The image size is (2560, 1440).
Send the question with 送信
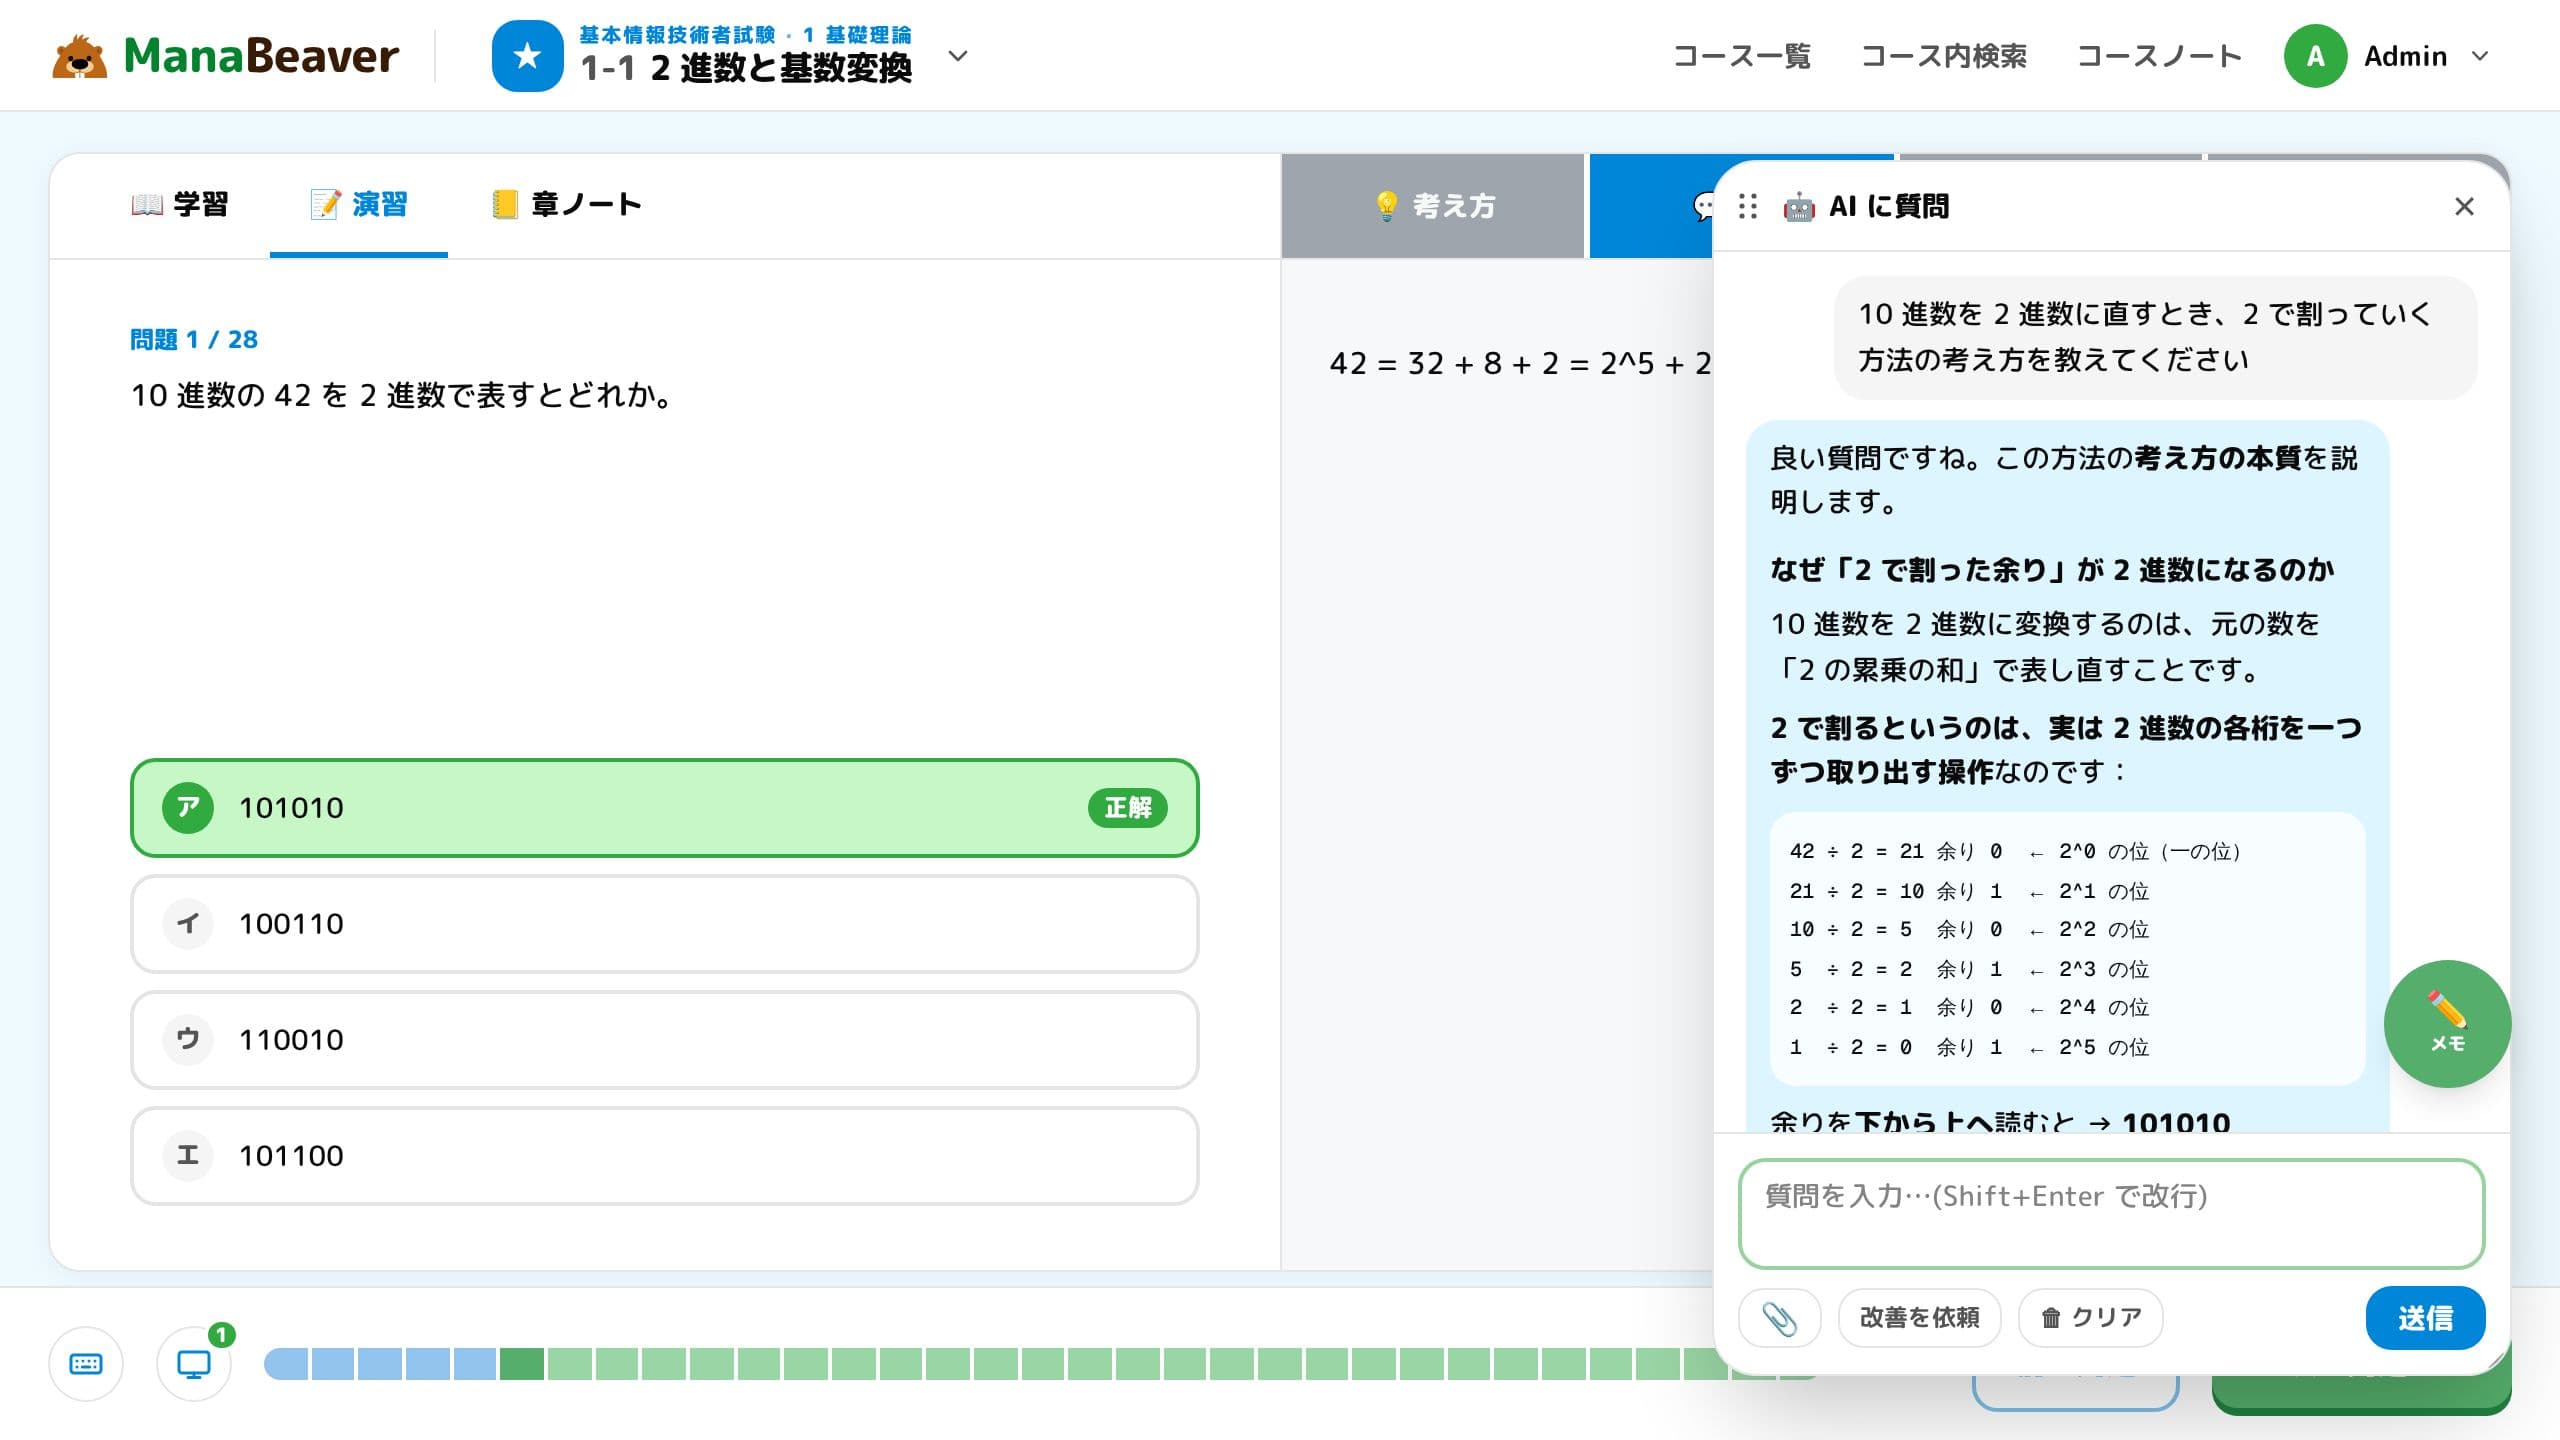pyautogui.click(x=2425, y=1318)
